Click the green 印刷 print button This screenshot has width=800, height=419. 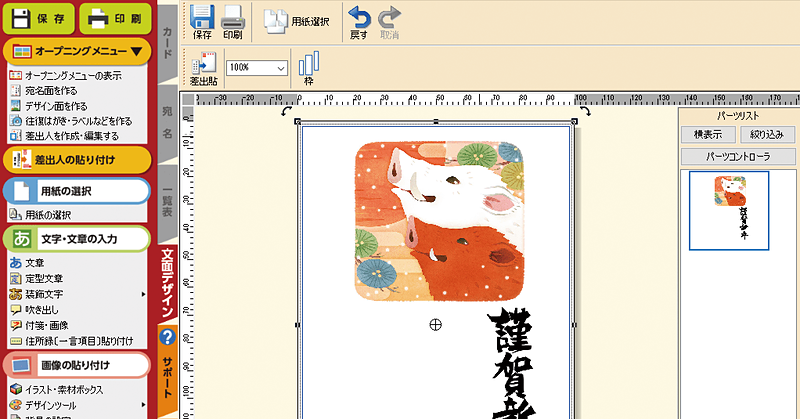point(116,18)
